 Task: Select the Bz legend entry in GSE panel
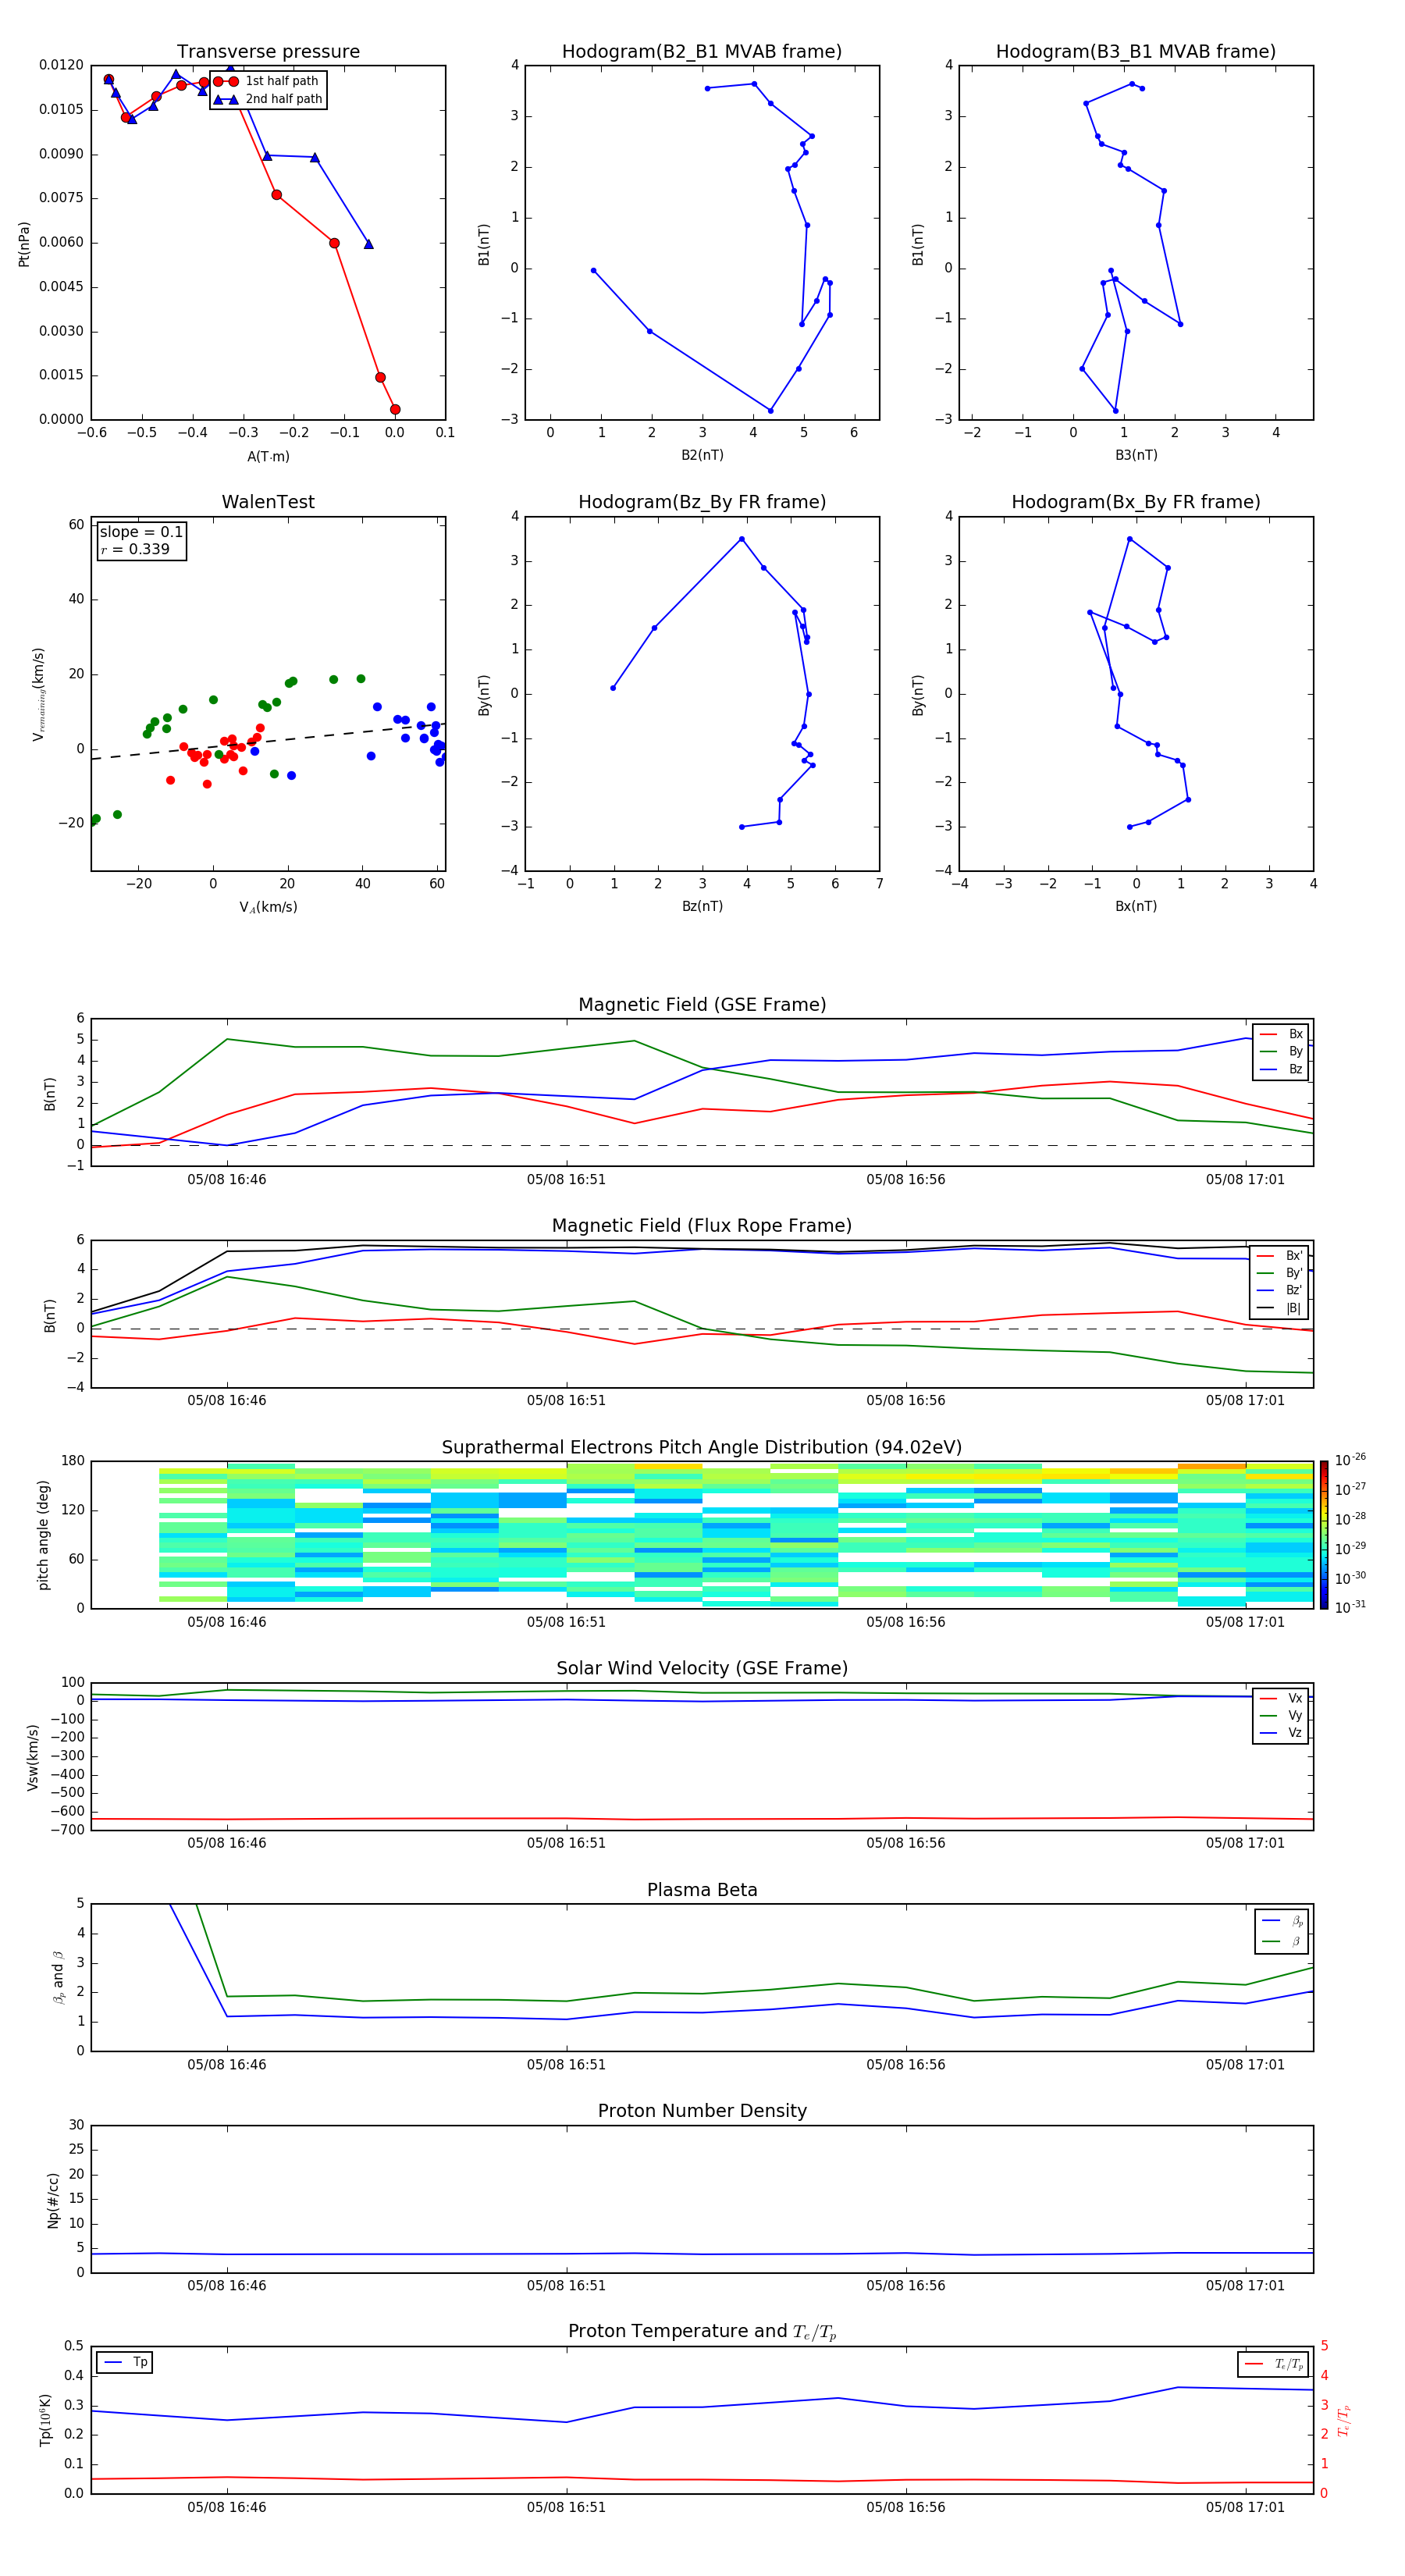click(1281, 1069)
